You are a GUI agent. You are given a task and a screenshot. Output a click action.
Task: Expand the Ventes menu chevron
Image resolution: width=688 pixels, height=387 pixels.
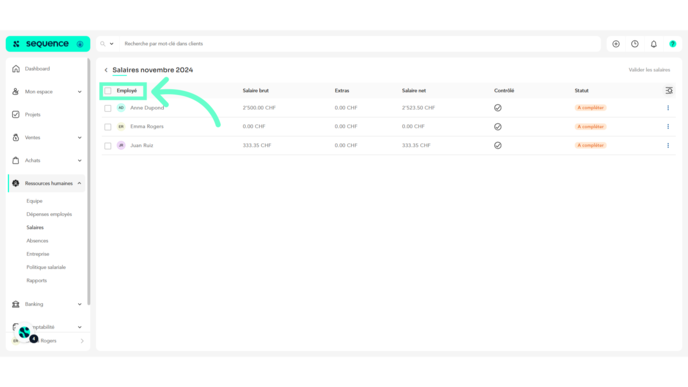pos(79,138)
